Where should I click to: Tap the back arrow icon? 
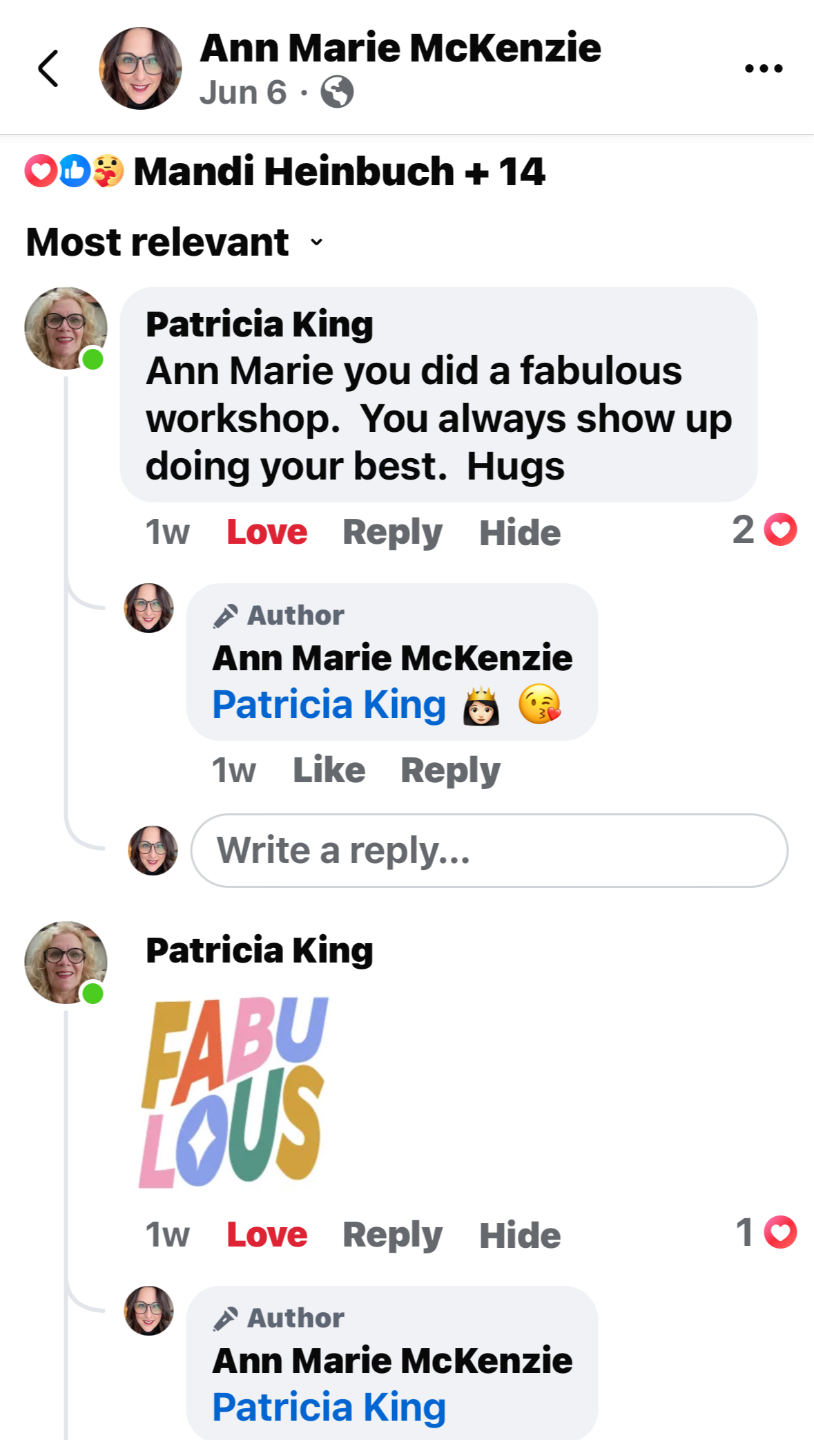(x=48, y=68)
